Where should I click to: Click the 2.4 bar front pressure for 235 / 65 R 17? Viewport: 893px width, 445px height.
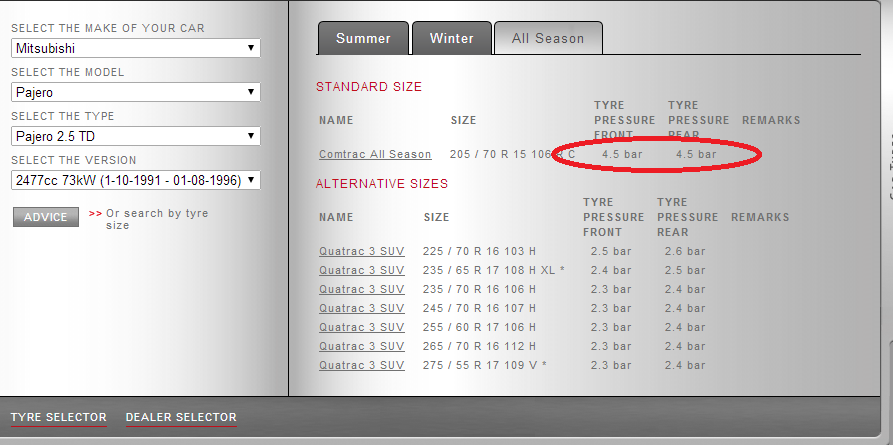[x=611, y=270]
